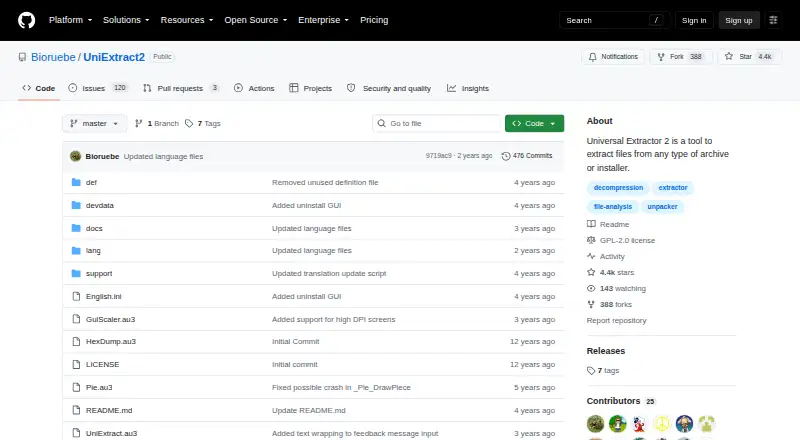Click the unpacker topic tag
800x440 pixels.
[662, 207]
